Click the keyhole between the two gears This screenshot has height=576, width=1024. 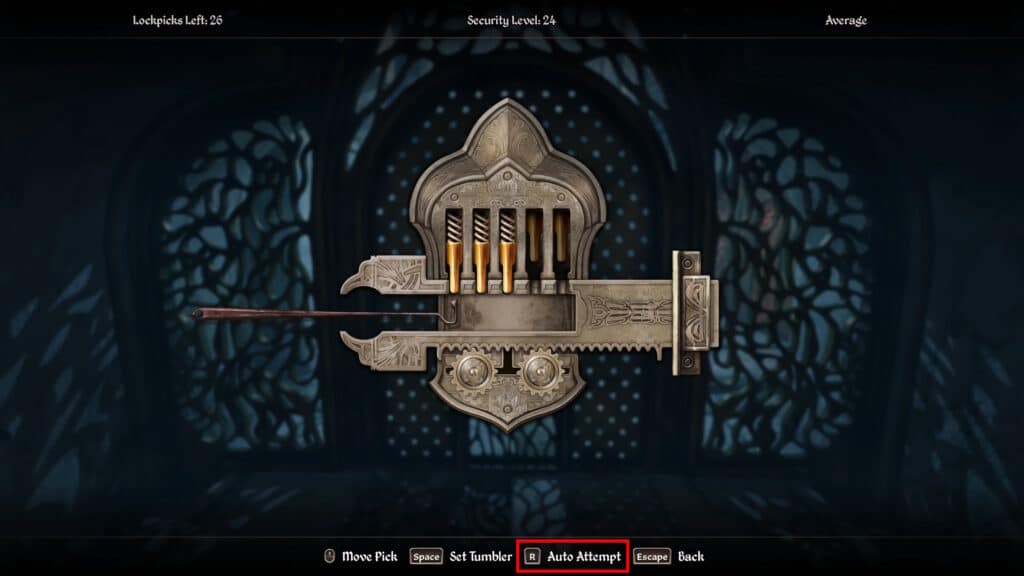coord(507,363)
